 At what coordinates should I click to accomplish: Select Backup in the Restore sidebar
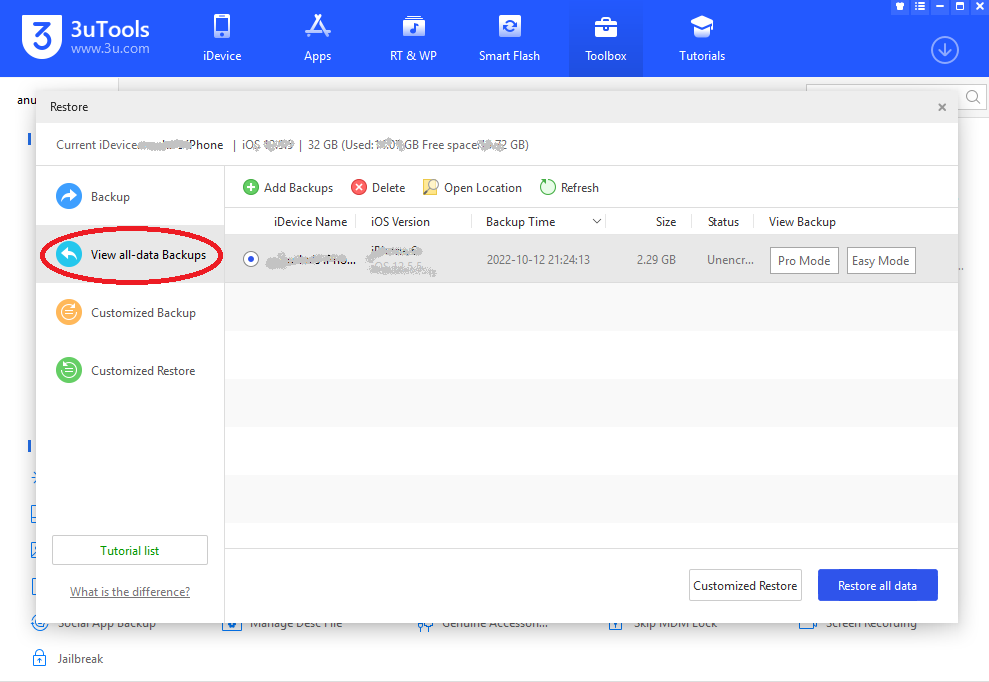pyautogui.click(x=130, y=197)
